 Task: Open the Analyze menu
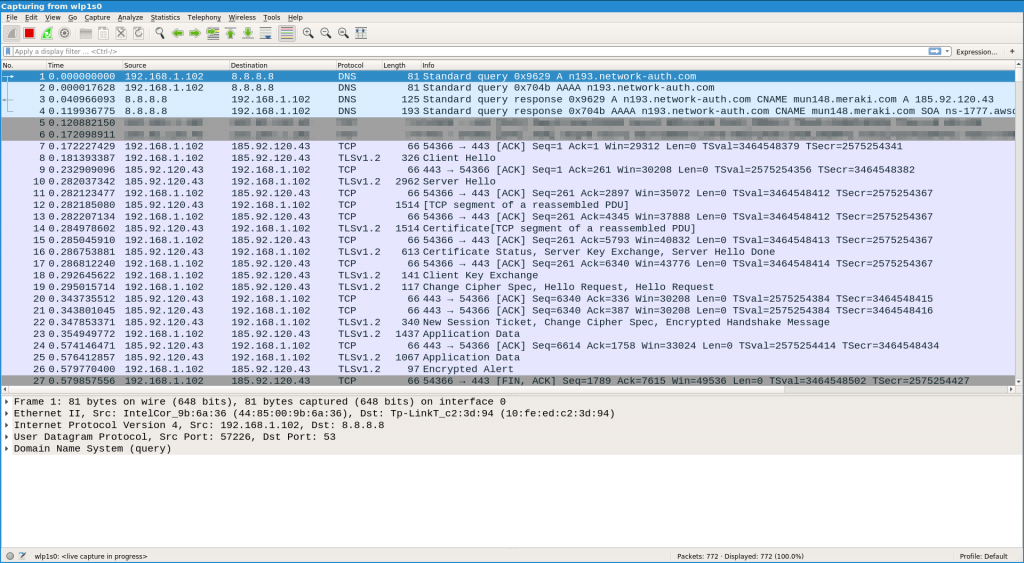tap(130, 18)
